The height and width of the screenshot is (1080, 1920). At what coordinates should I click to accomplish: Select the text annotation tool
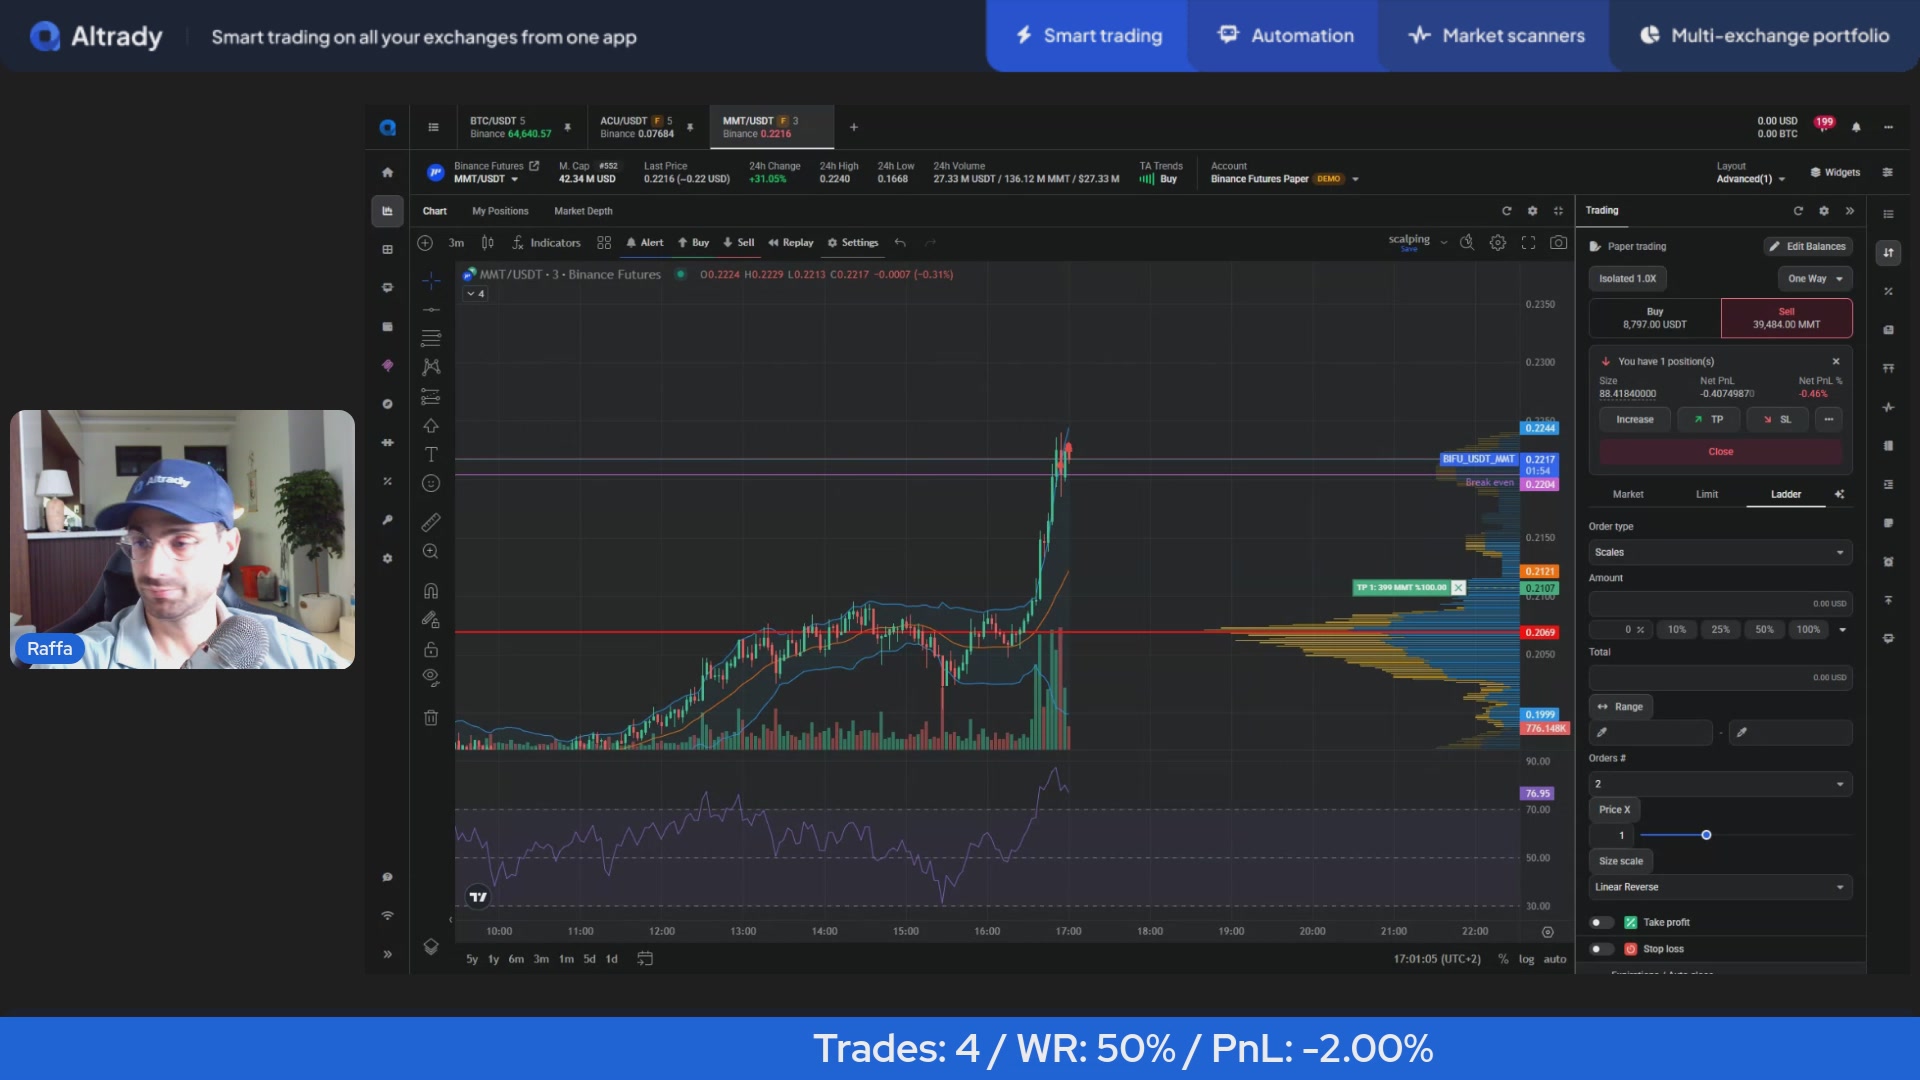431,454
